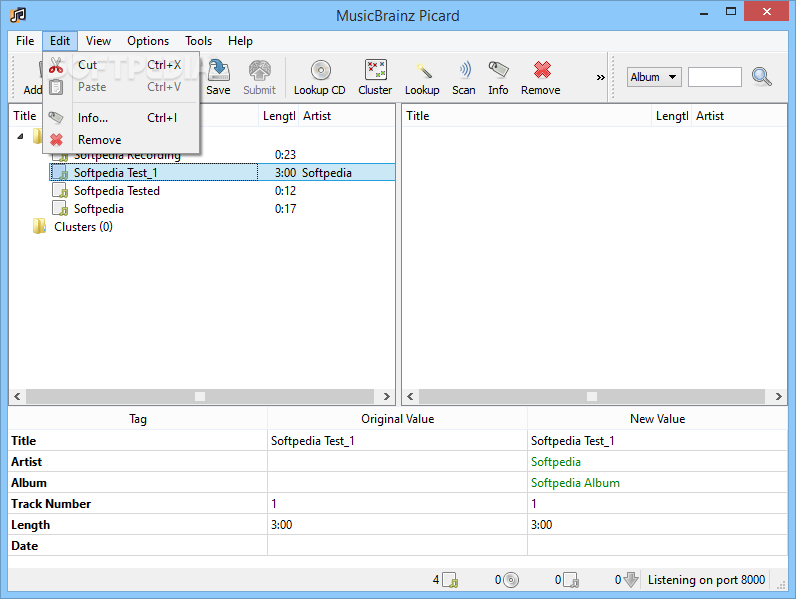Viewport: 796px width, 599px height.
Task: Click the Date tag row label
Action: point(24,546)
